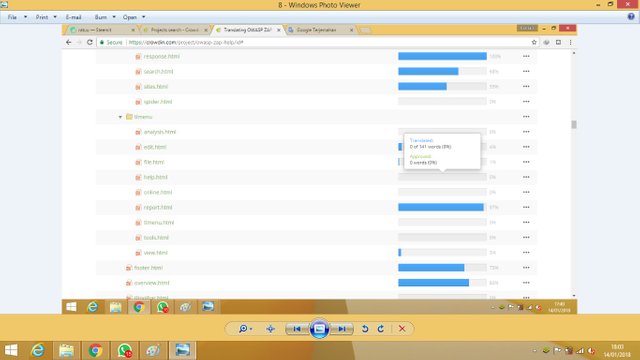
Task: Switch to the Projects search - Crowdin tab
Action: [175, 30]
